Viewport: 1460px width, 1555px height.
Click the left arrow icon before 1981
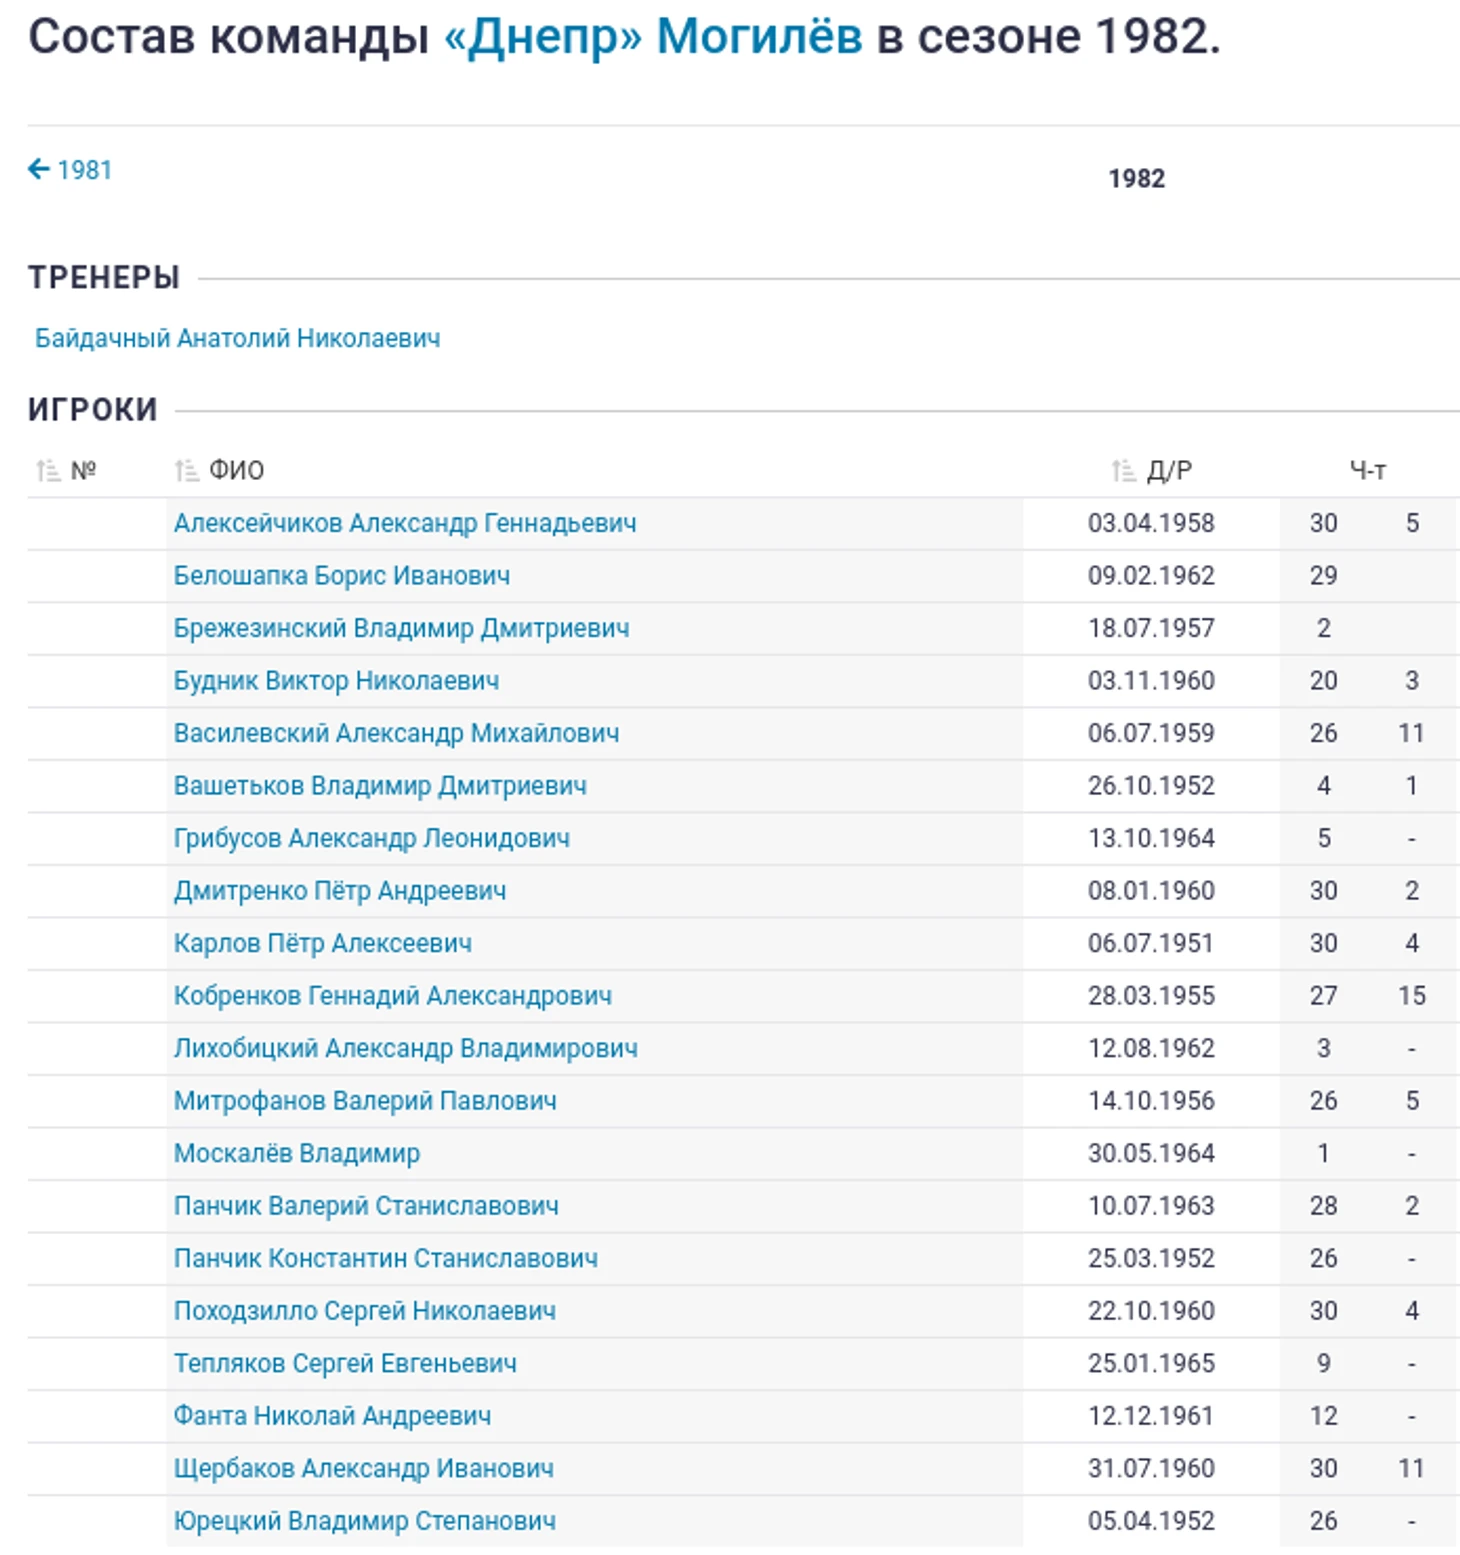click(x=38, y=169)
